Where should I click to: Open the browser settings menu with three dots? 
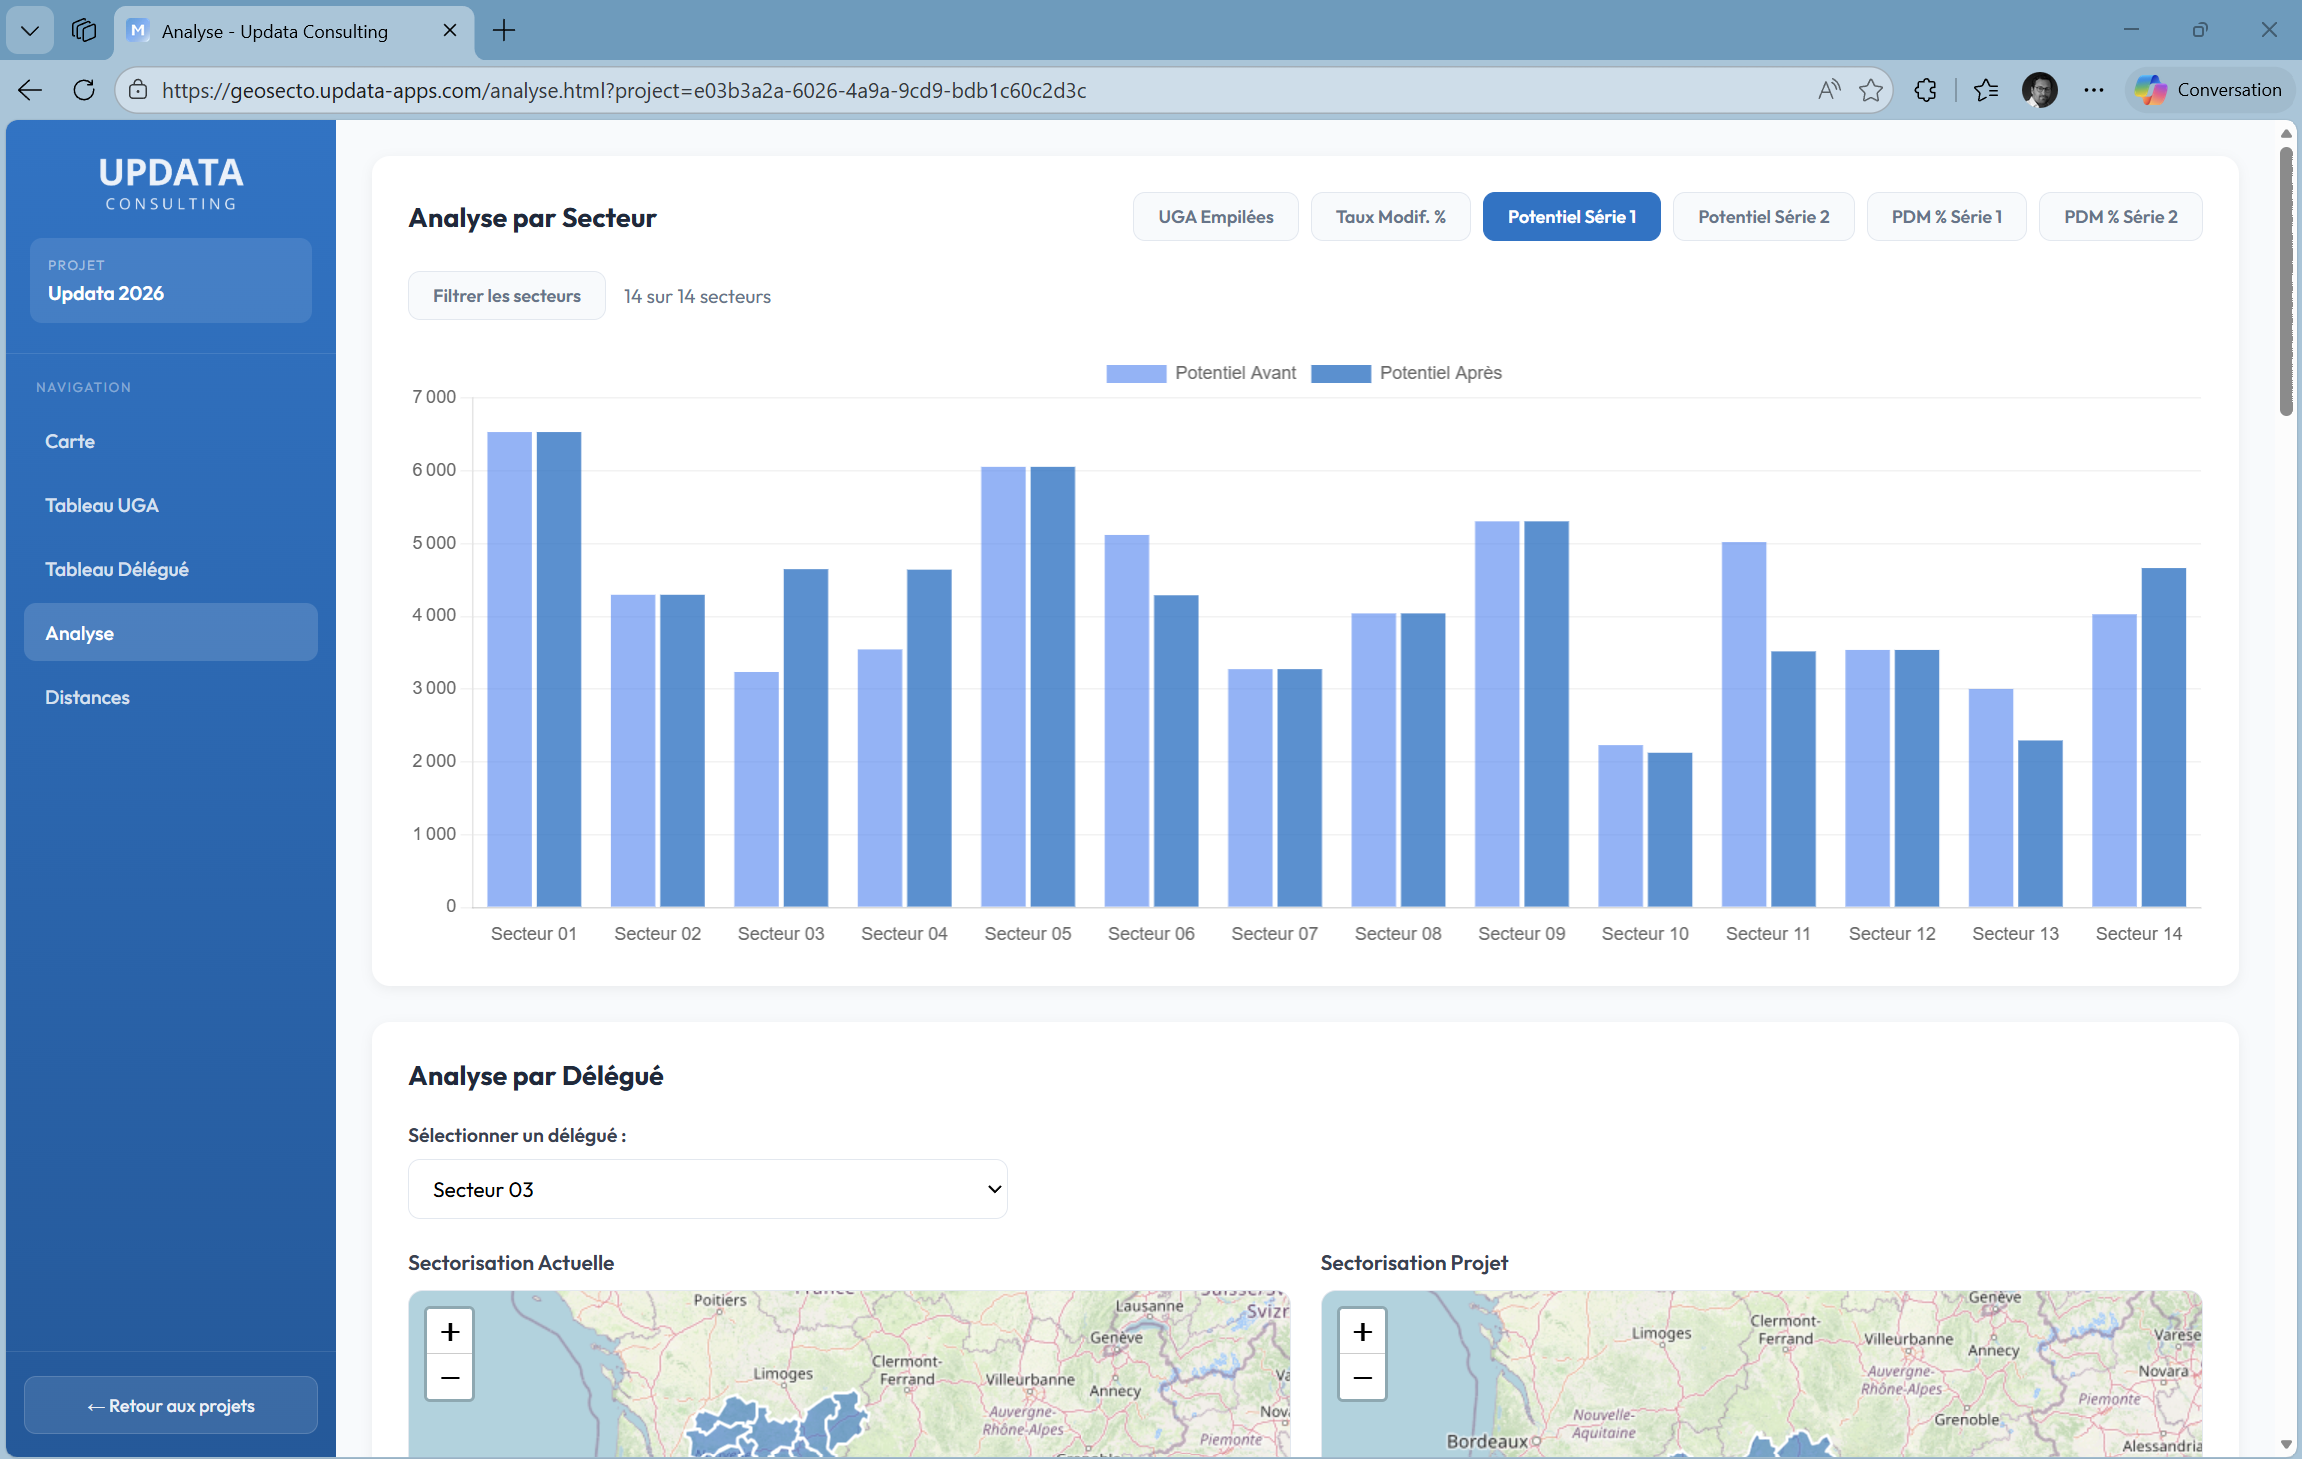click(2094, 90)
